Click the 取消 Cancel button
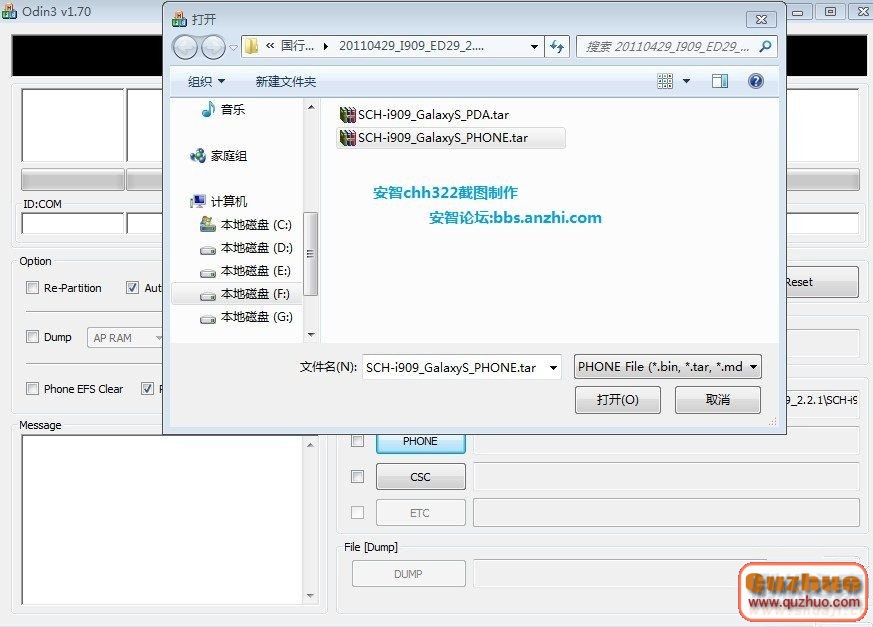873x627 pixels. [x=718, y=400]
